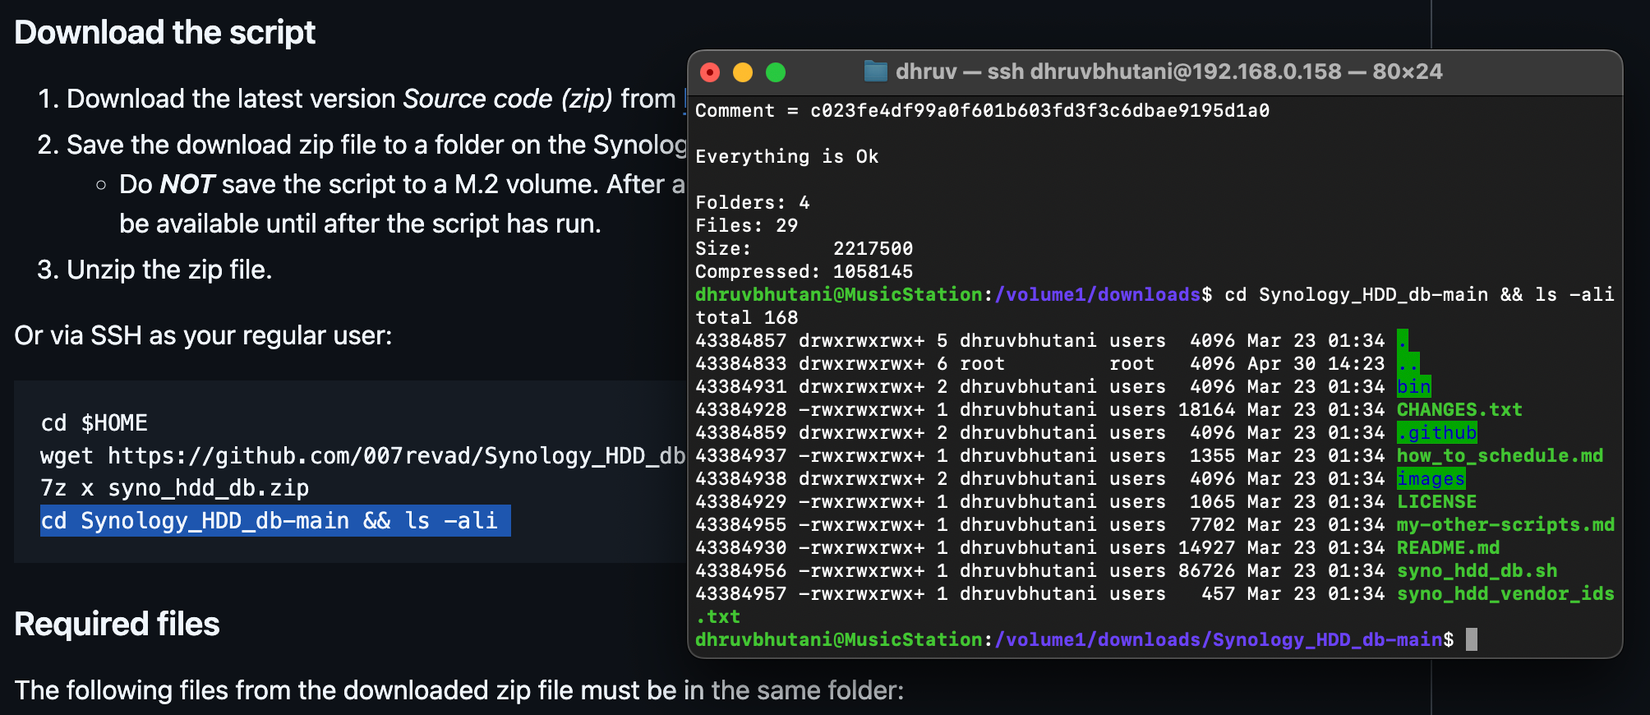Click the wget github.com/007revad command line
1650x715 pixels.
(362, 456)
